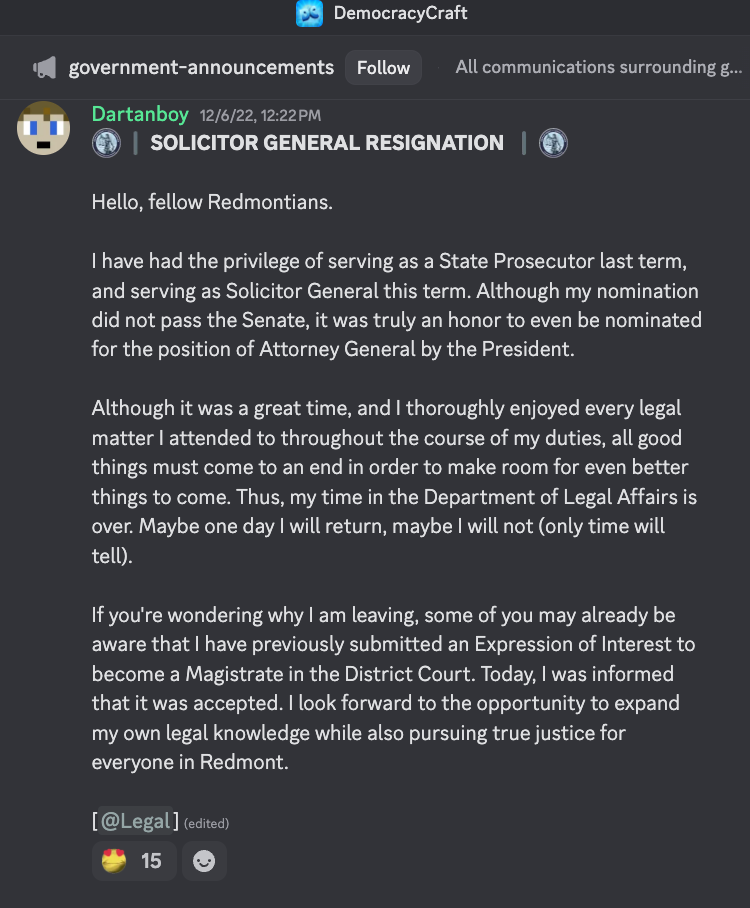The width and height of the screenshot is (750, 908).
Task: Click the paragraph about serving as State Prosecutor
Action: click(x=397, y=305)
